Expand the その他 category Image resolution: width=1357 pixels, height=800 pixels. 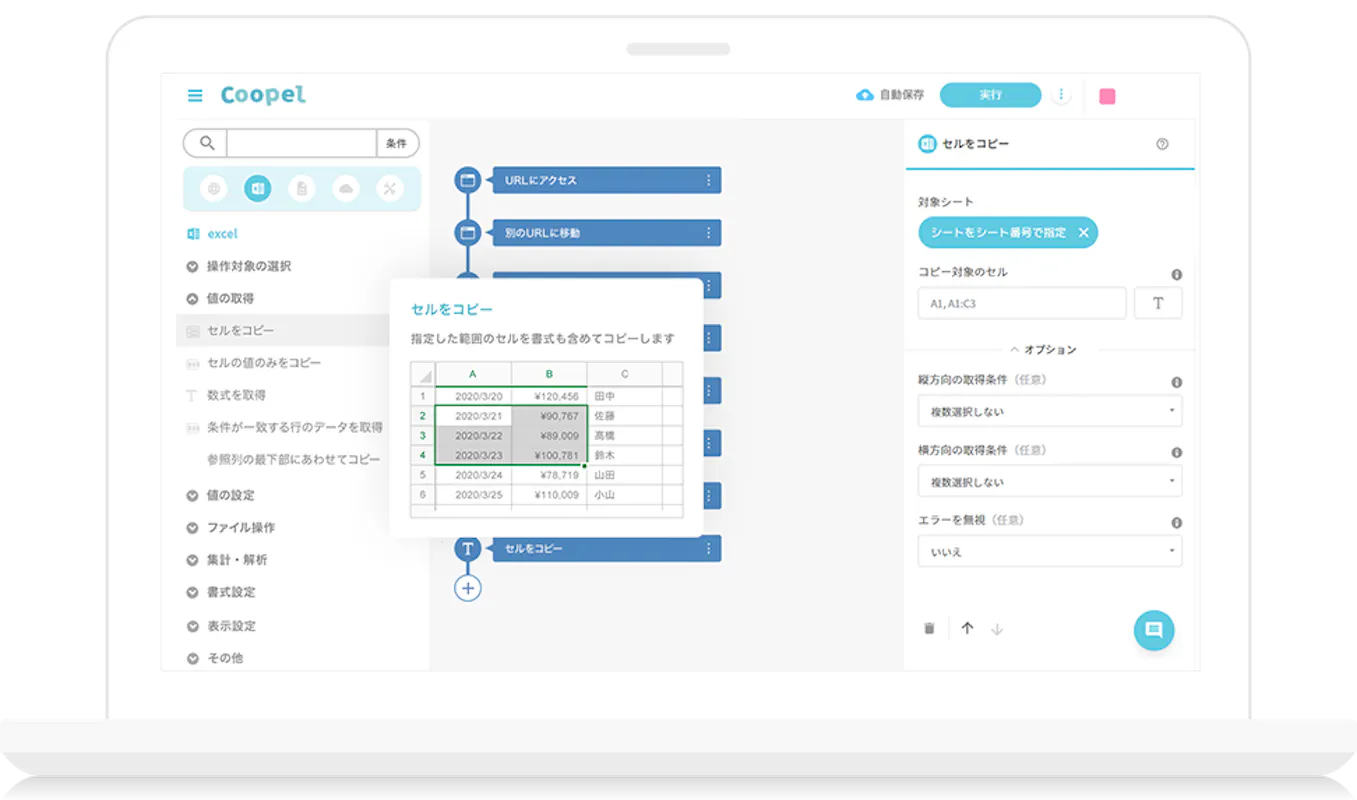tap(214, 658)
